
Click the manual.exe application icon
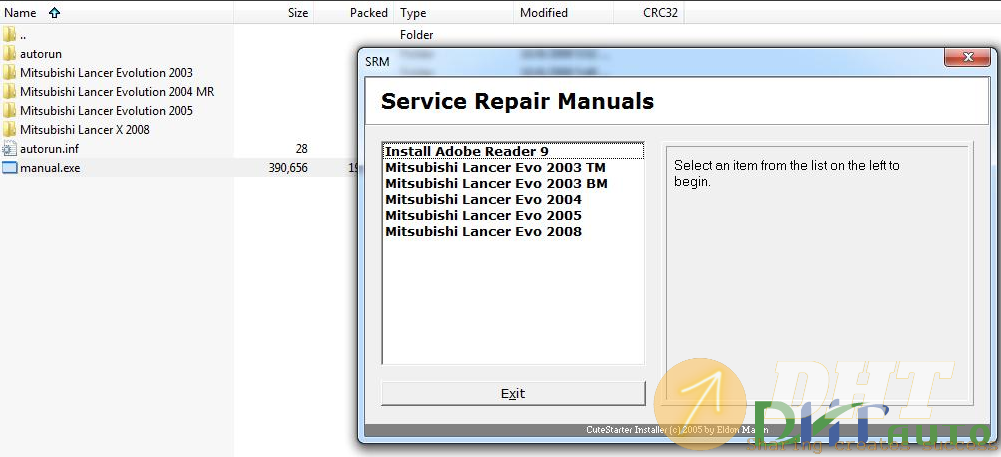tap(9, 168)
